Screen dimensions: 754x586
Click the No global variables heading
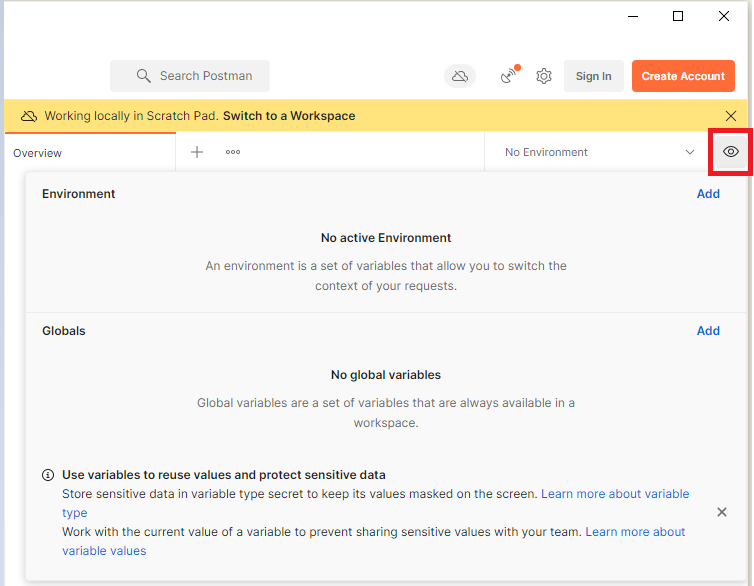point(386,375)
